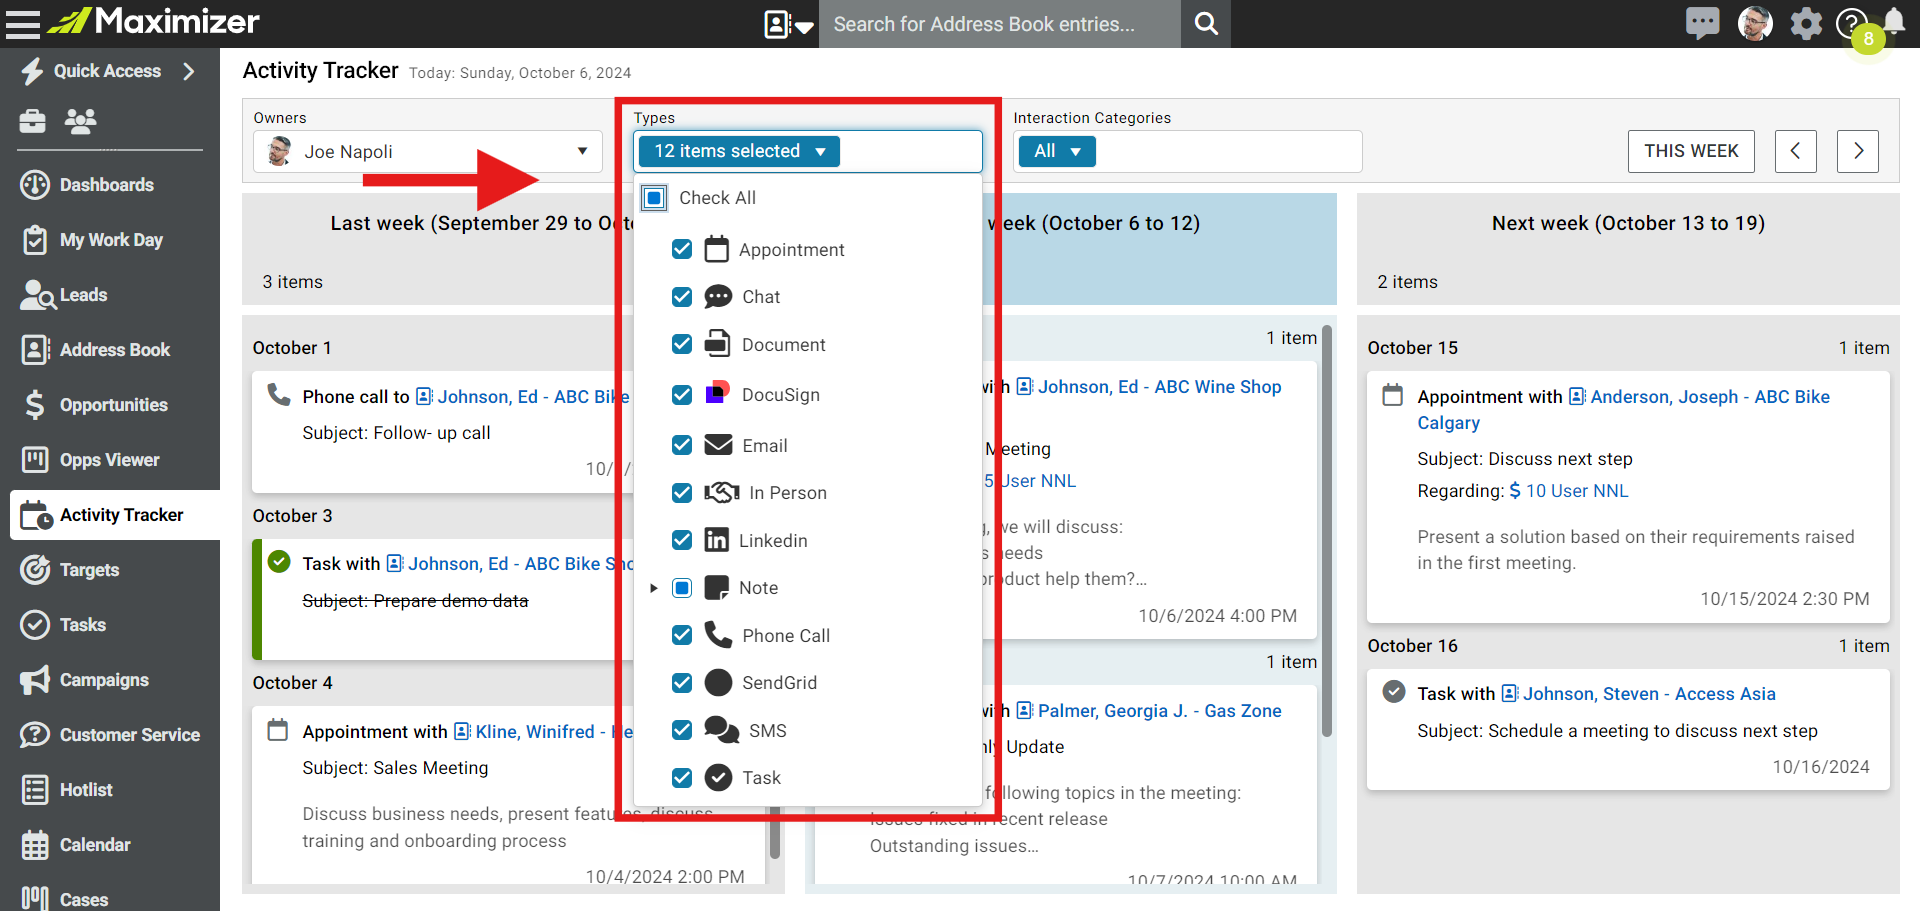Screen dimensions: 1920x911
Task: Click the THIS WEEK button
Action: [x=1691, y=151]
